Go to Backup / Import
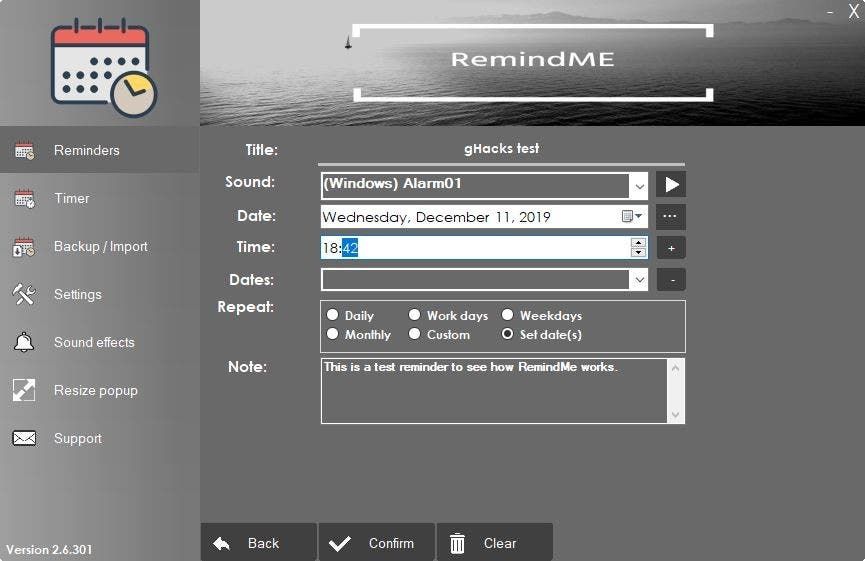 click(x=99, y=246)
